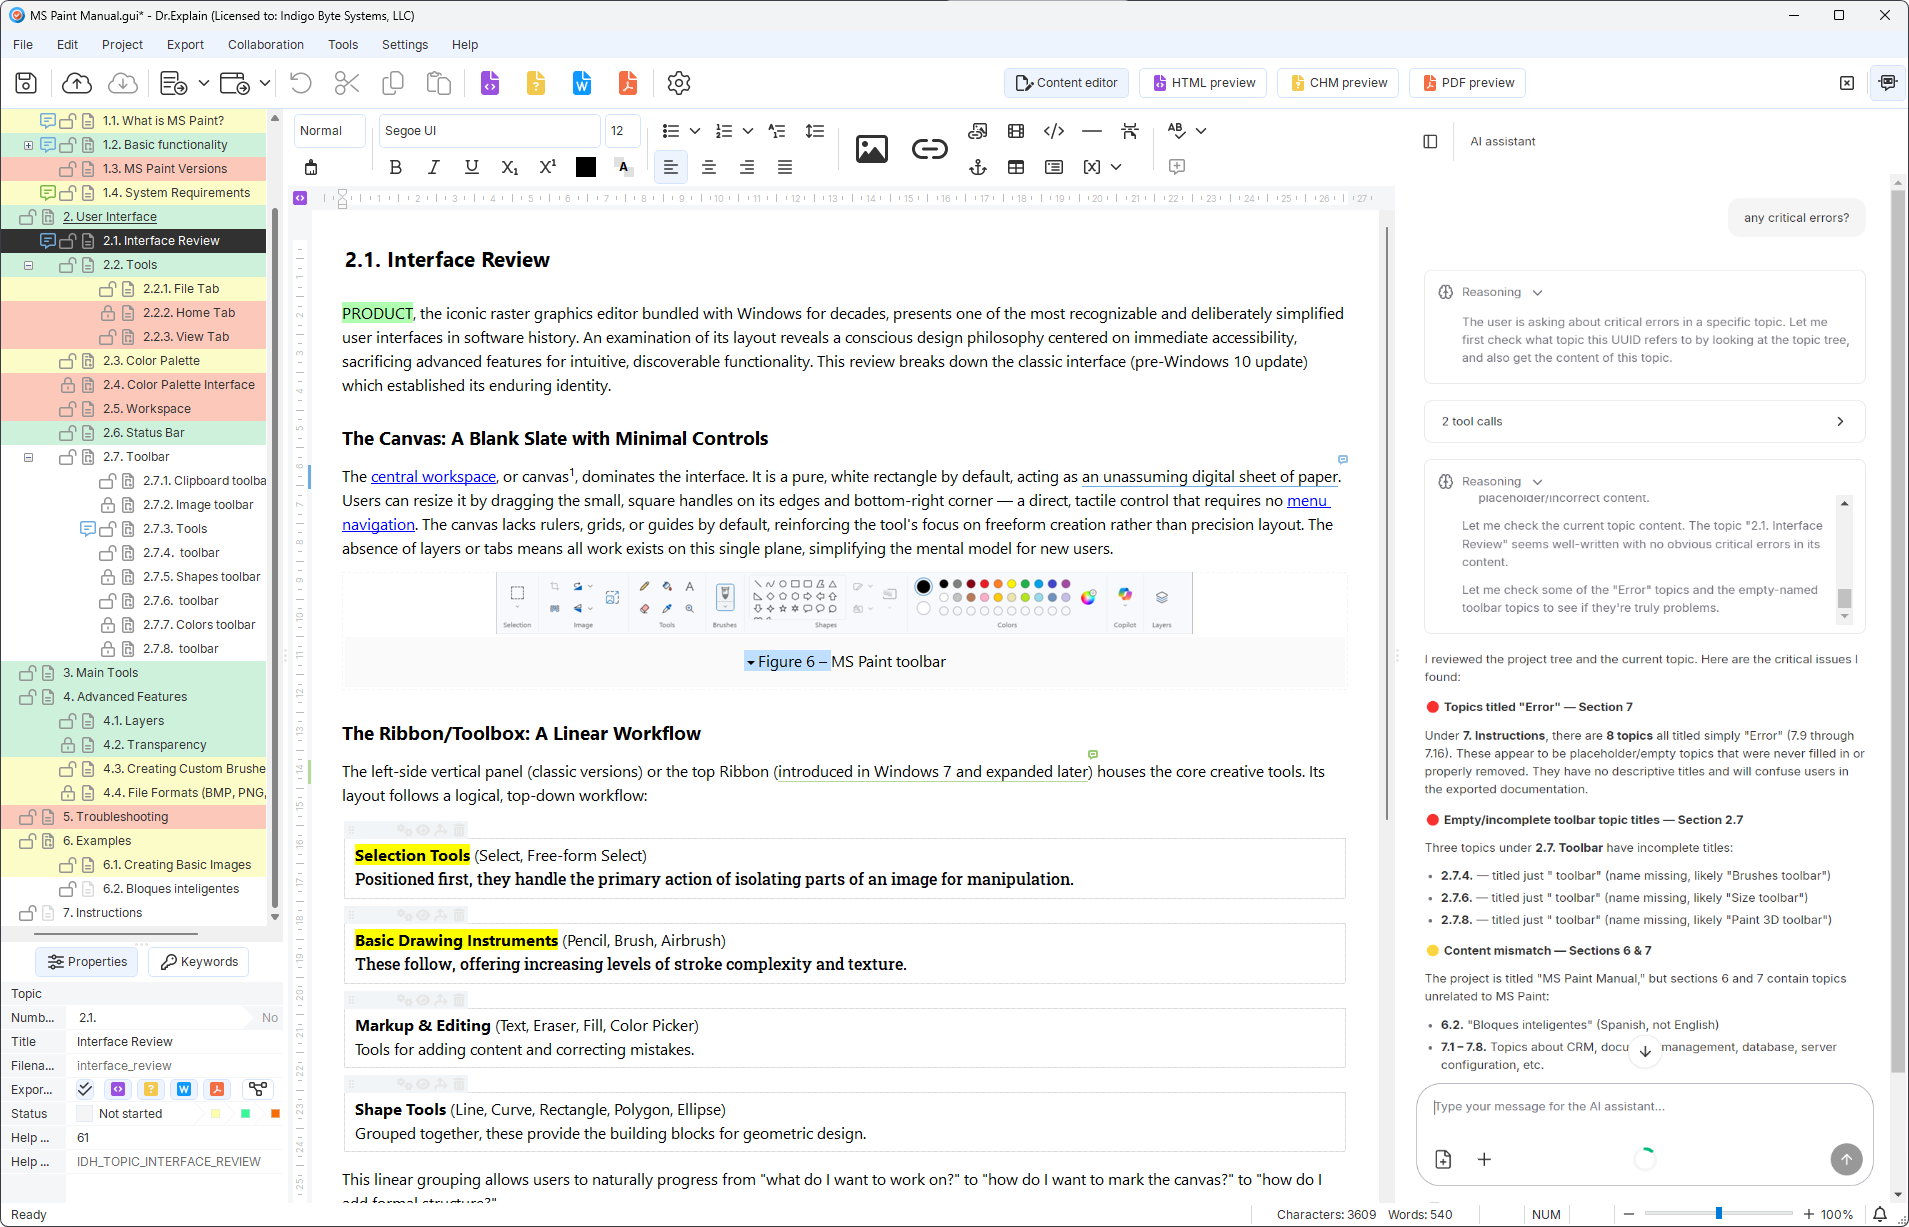1909x1227 pixels.
Task: Apply superscript formatting
Action: 548,167
